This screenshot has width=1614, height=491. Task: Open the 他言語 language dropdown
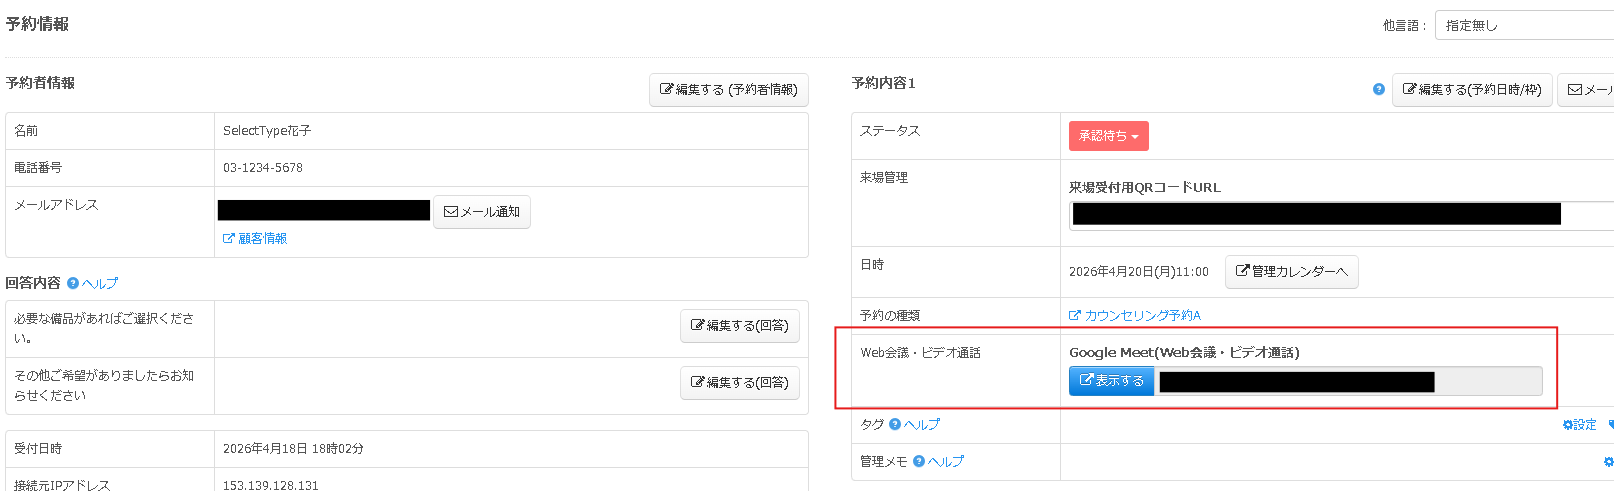[x=1523, y=25]
